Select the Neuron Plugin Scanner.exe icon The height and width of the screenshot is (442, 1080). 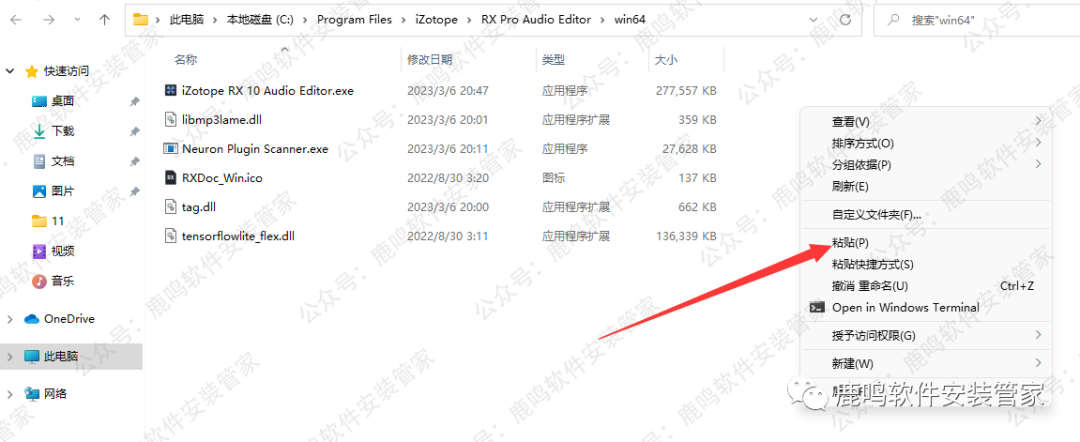pos(171,148)
